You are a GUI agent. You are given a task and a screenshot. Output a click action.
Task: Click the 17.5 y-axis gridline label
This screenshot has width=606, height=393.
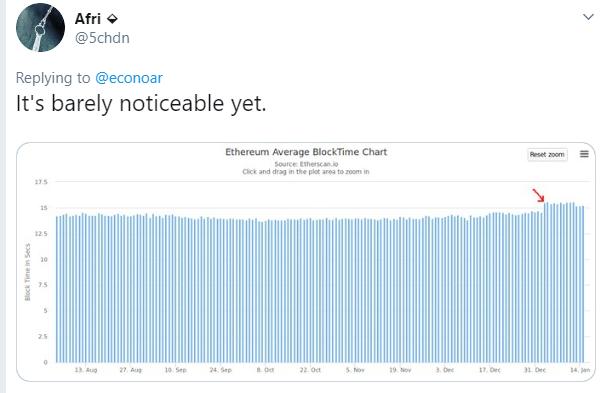(41, 182)
